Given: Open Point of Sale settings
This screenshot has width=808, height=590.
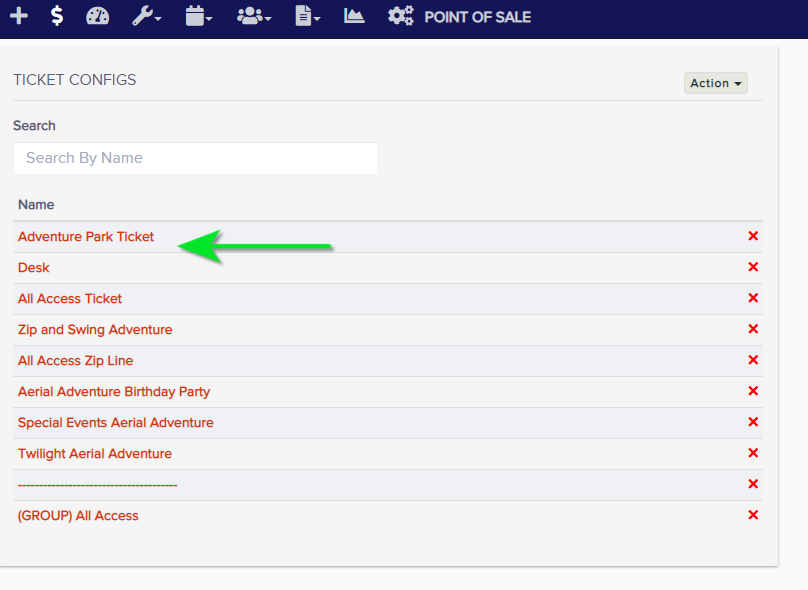Looking at the screenshot, I should (459, 16).
